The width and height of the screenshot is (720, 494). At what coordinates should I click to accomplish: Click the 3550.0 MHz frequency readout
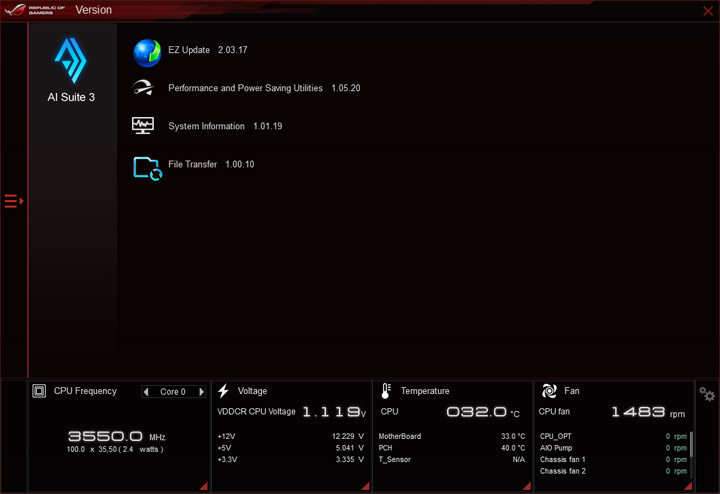pyautogui.click(x=117, y=436)
